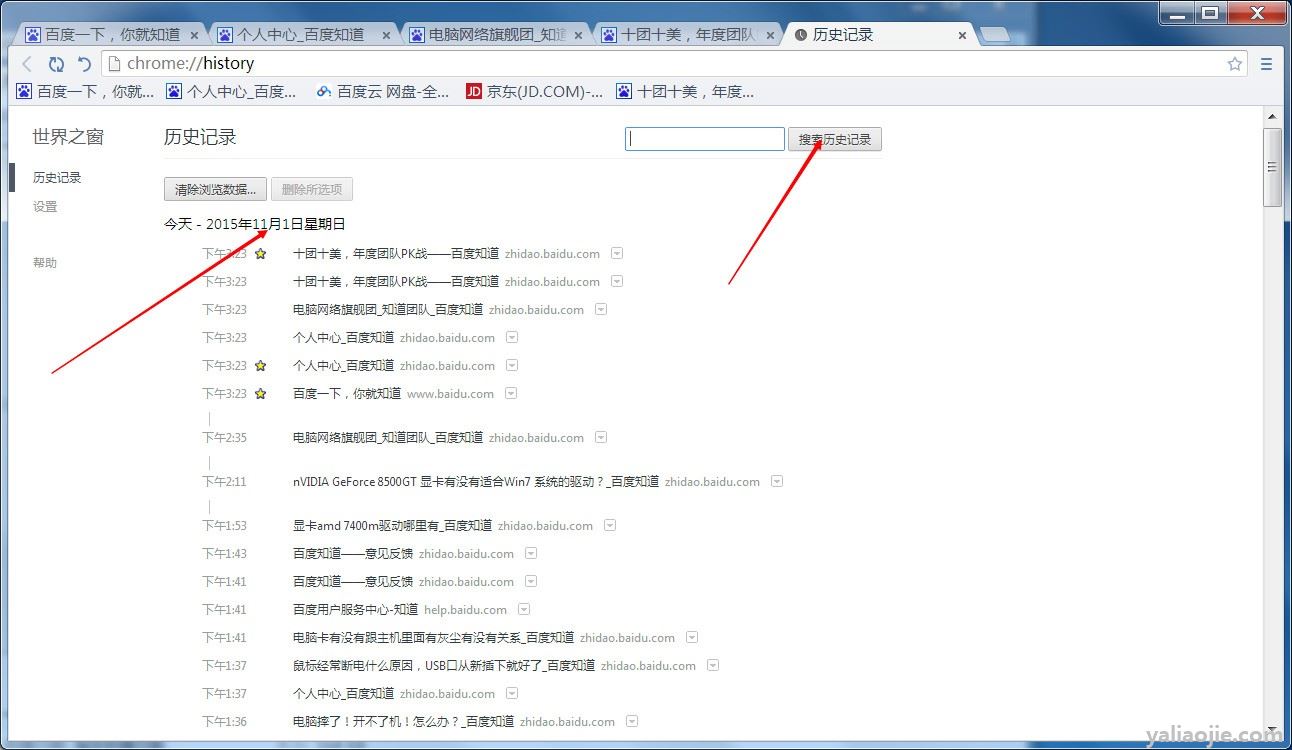Reload the page with the refresh icon

[56, 64]
